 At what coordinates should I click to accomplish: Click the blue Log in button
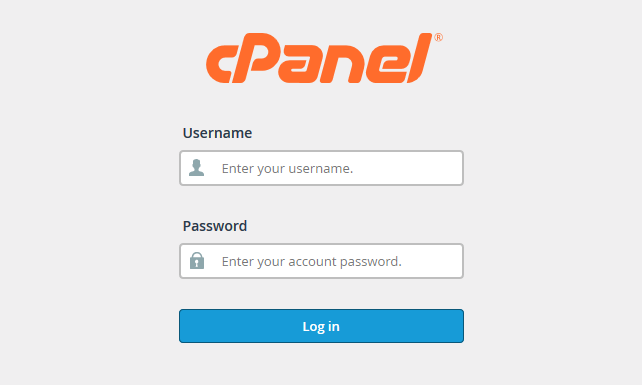coord(321,326)
